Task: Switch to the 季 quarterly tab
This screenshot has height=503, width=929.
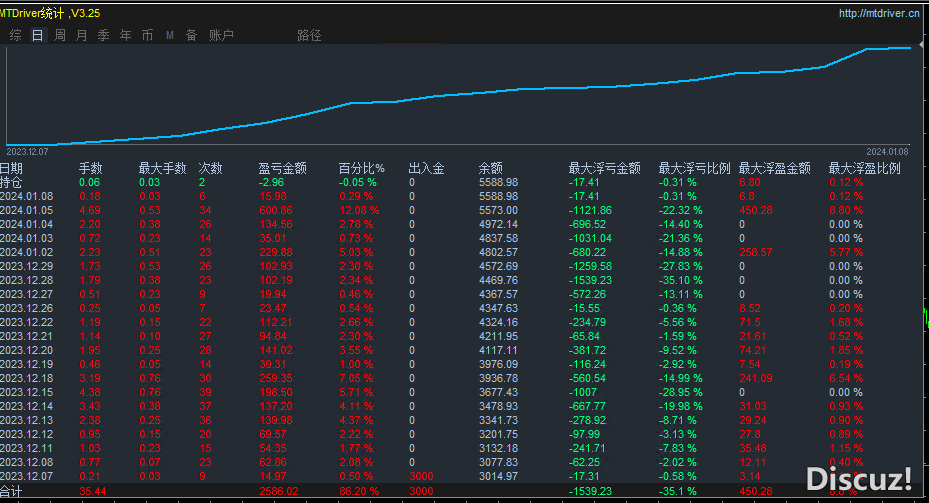Action: 104,36
